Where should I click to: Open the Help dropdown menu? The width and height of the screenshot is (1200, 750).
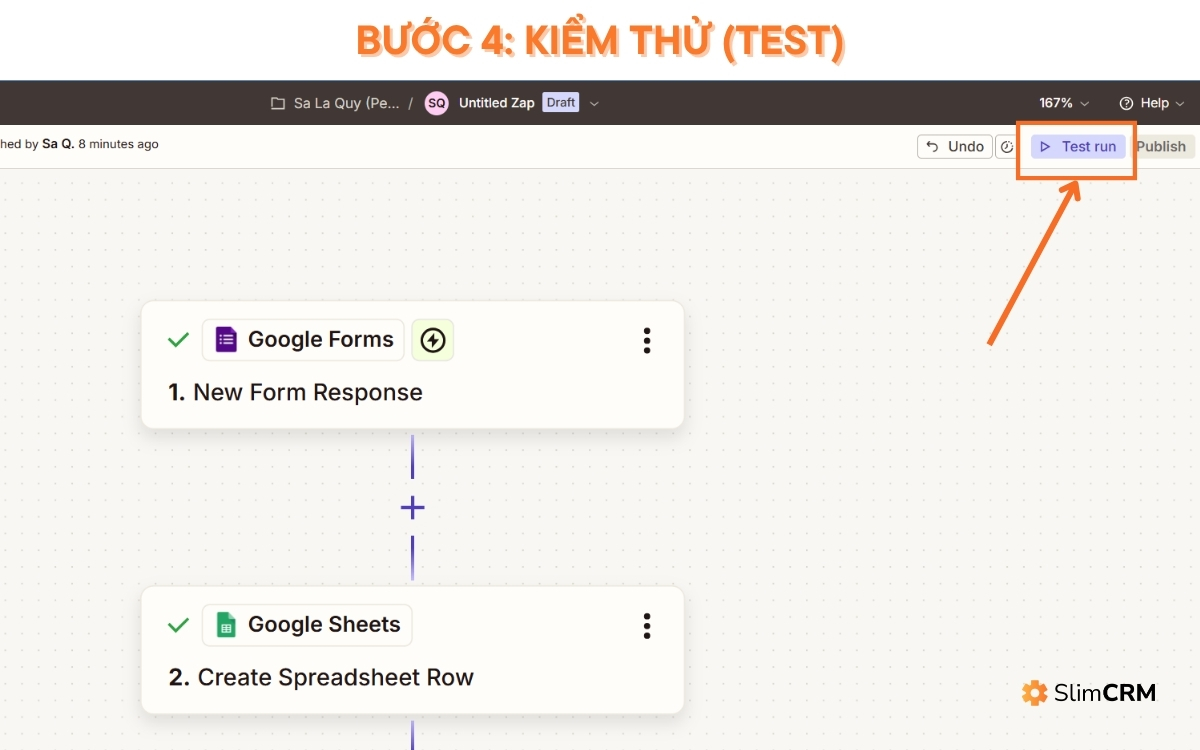(1151, 103)
